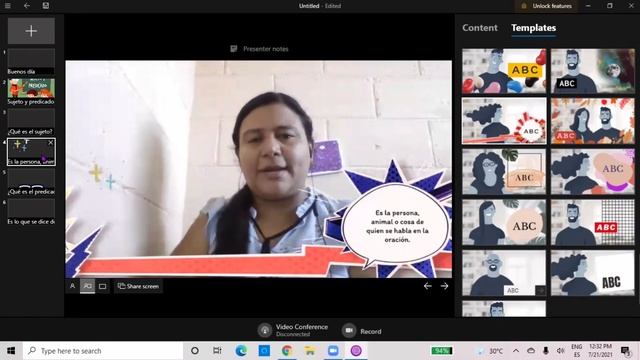The height and width of the screenshot is (360, 640).
Task: Delete slide 4 with its X icon
Action: click(x=51, y=142)
